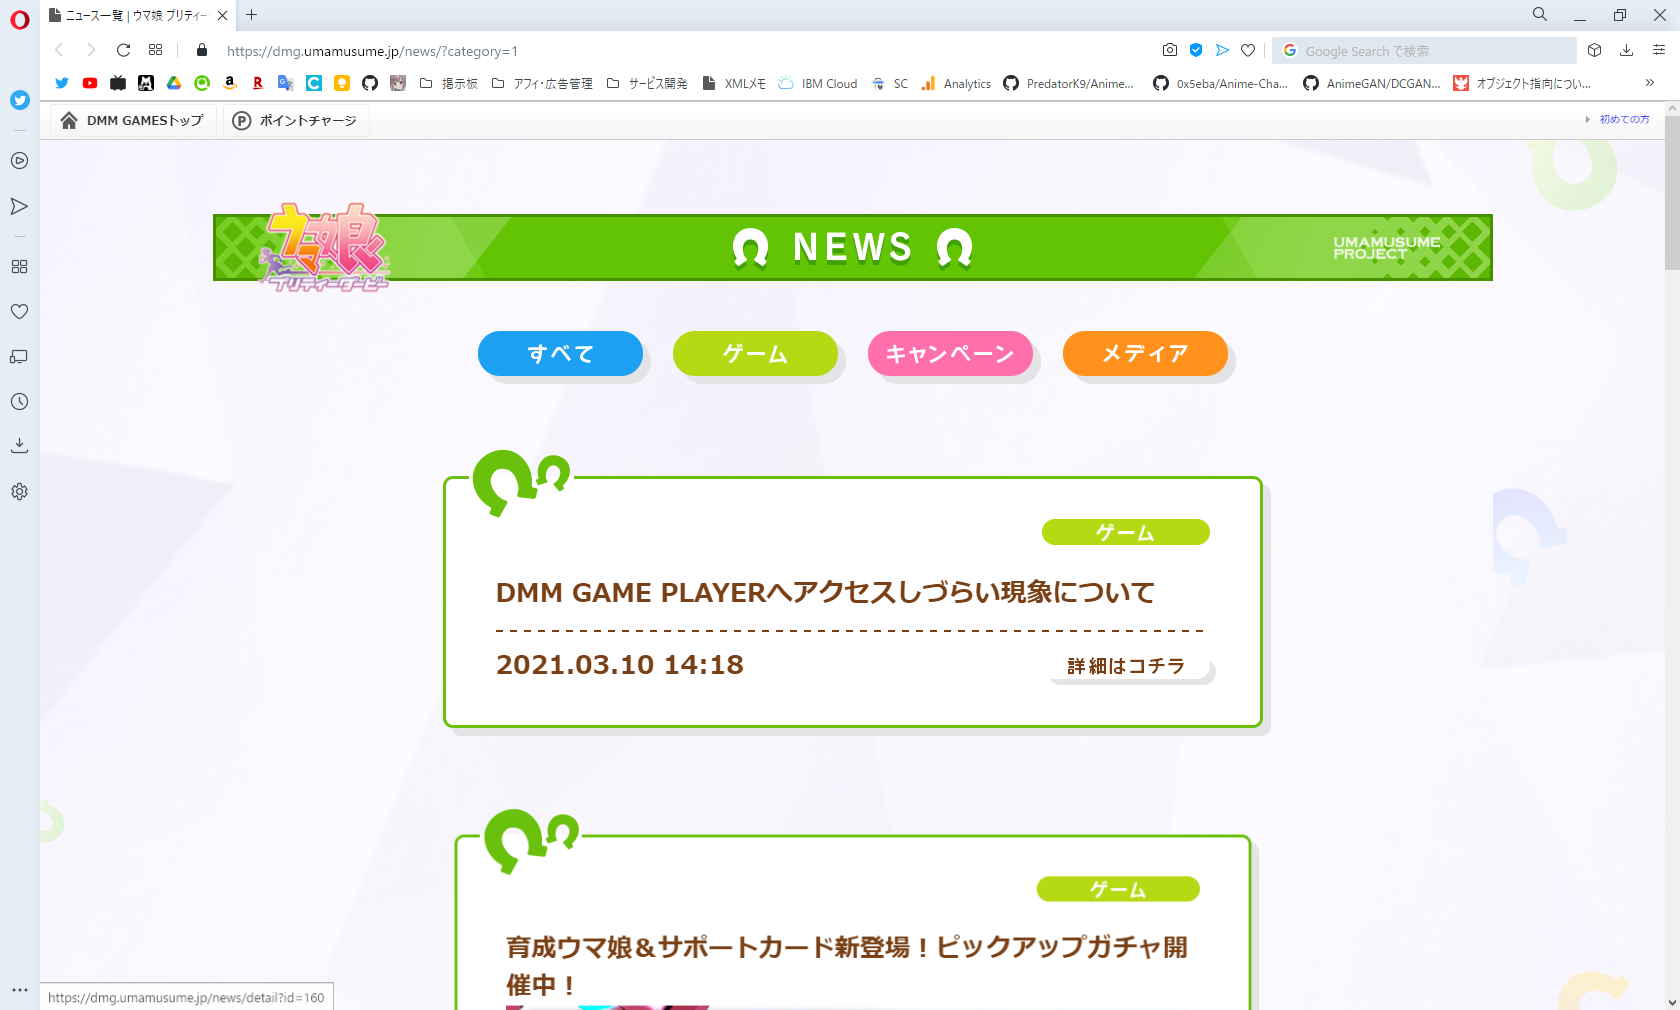The image size is (1680, 1010).
Task: Open the standalone GitHub icon bookmark
Action: click(370, 83)
